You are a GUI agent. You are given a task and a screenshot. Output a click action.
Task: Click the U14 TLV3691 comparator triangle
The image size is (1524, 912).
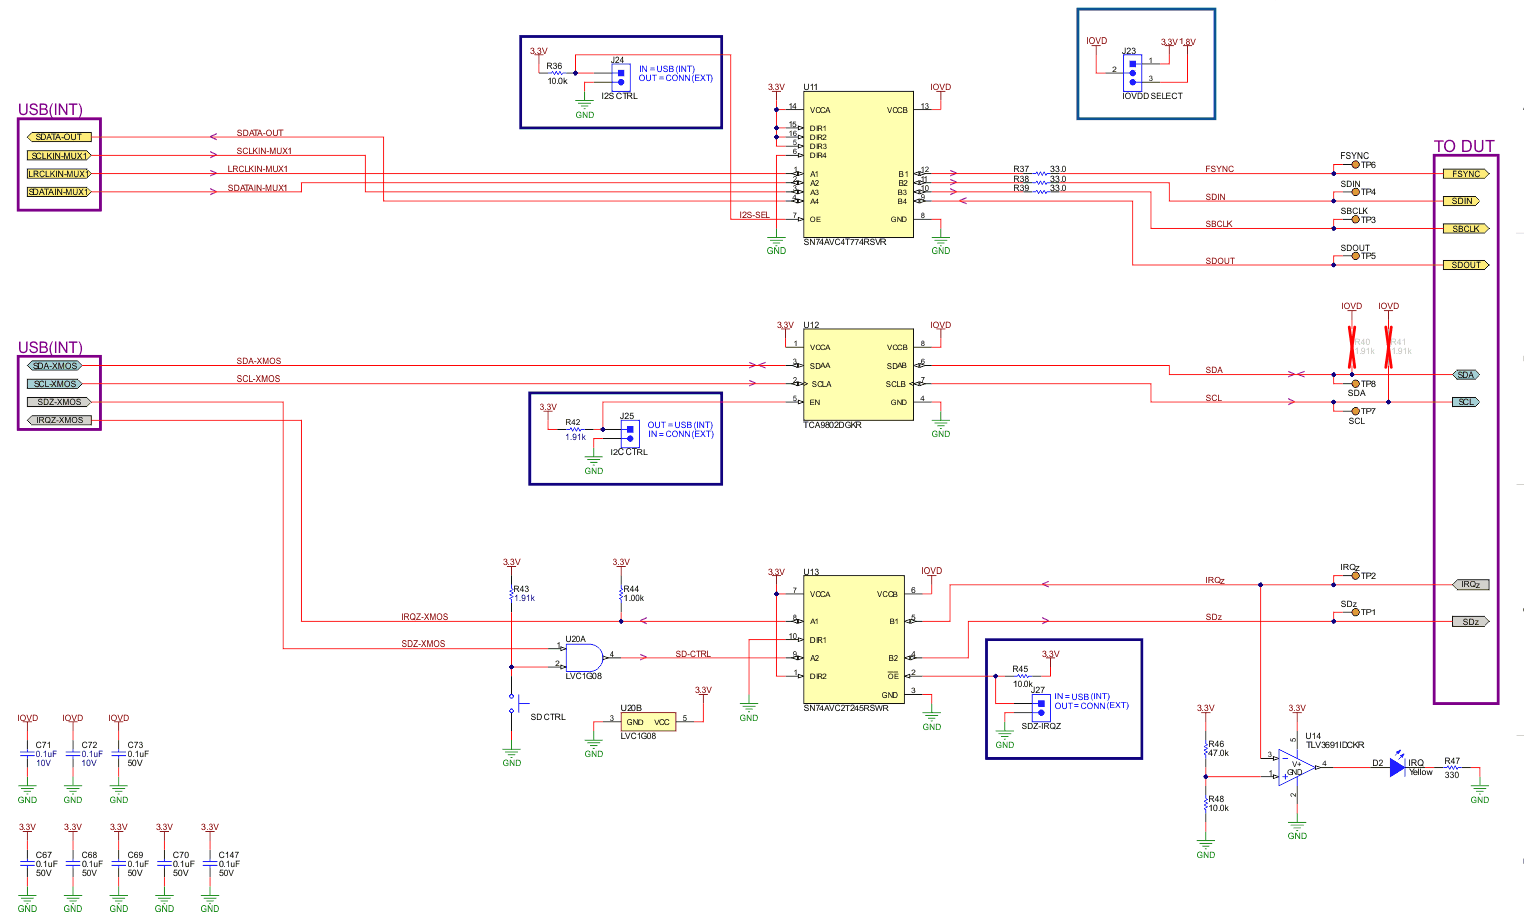point(1296,768)
